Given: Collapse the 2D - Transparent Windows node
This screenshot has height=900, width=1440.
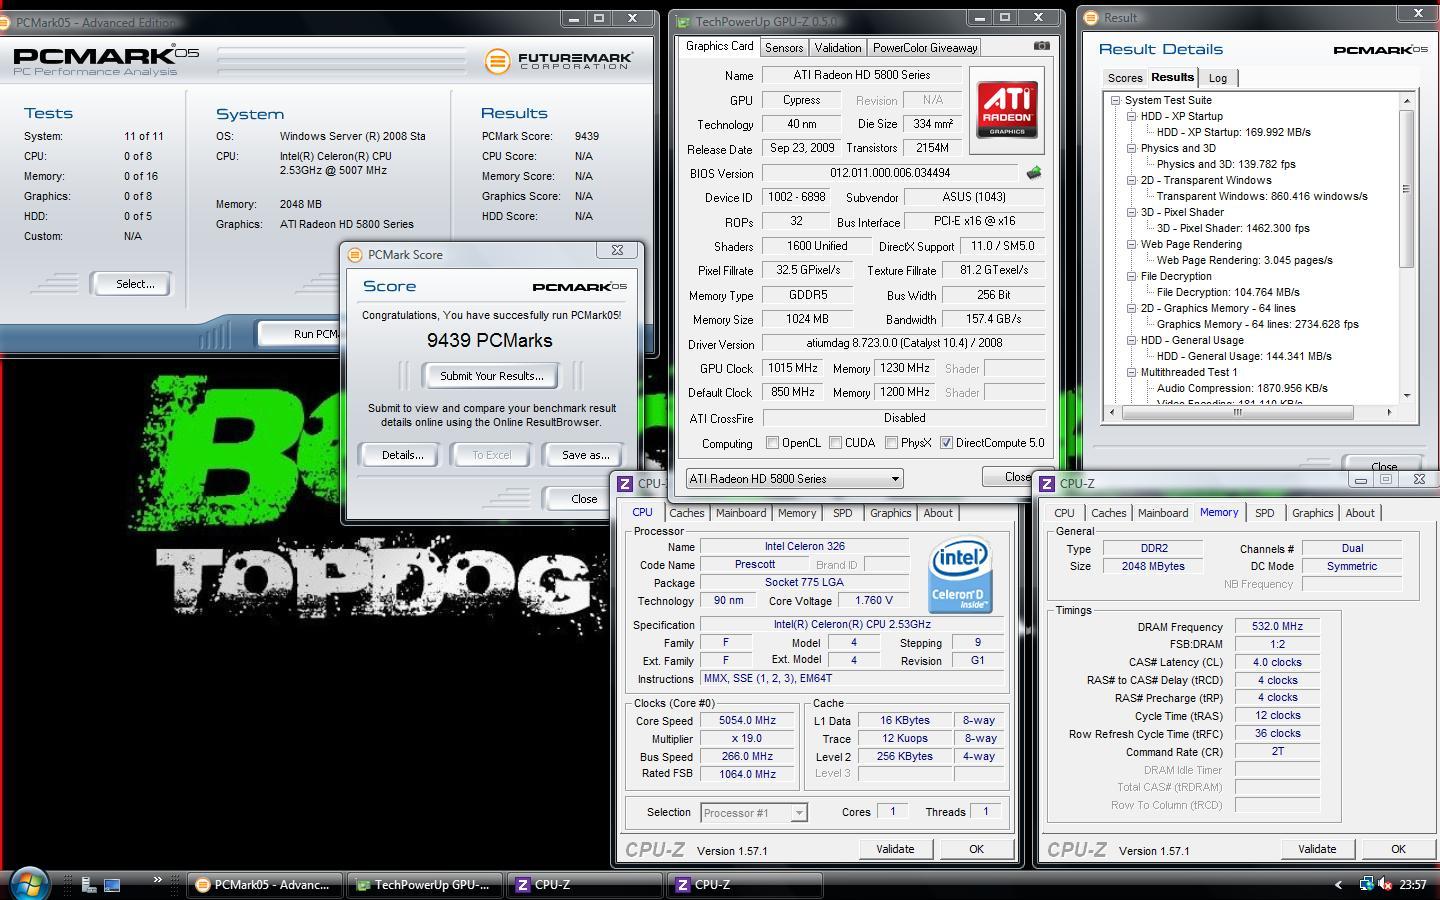Looking at the screenshot, I should (1131, 180).
